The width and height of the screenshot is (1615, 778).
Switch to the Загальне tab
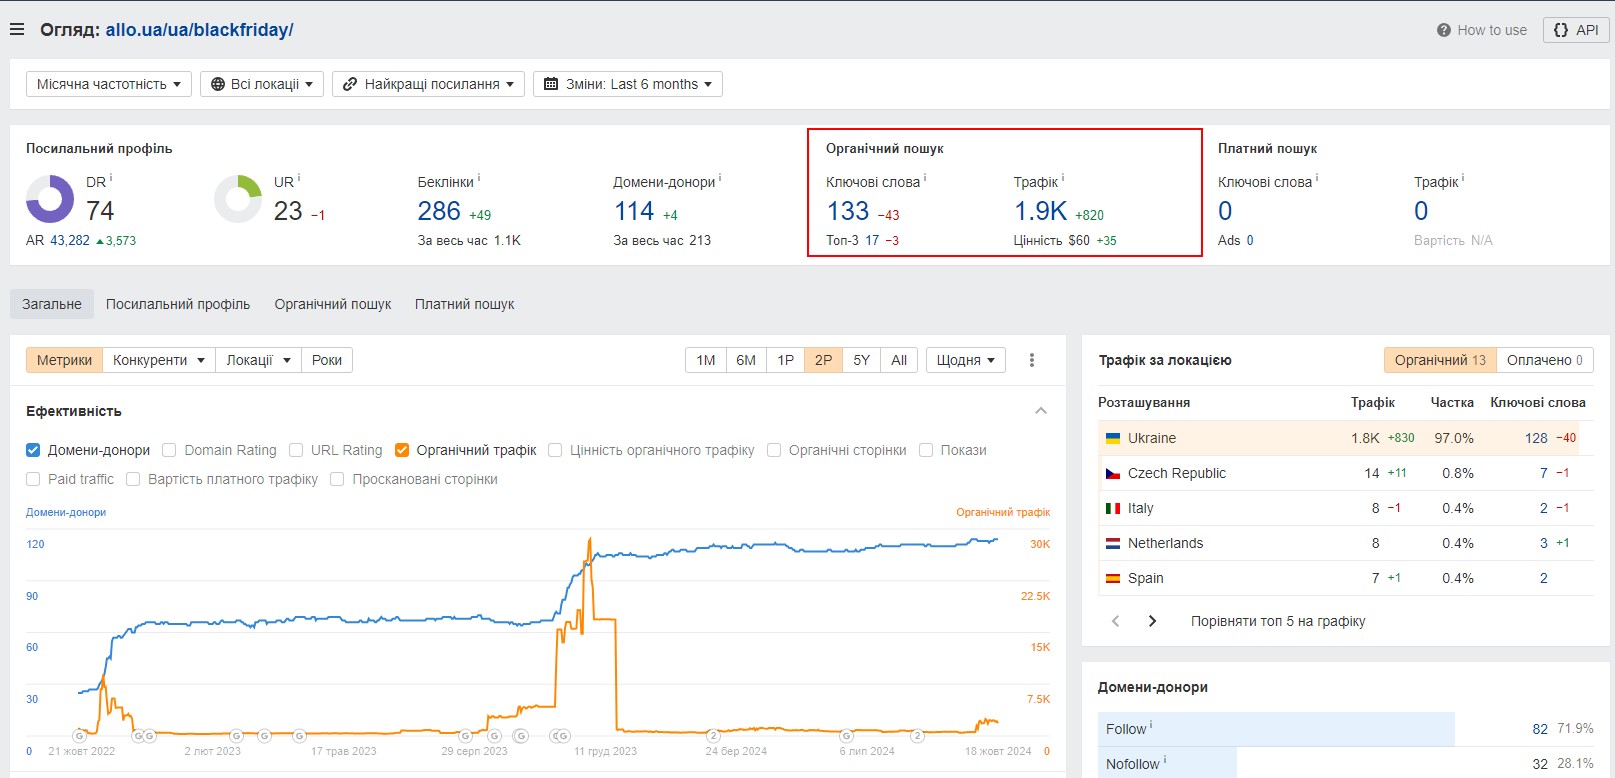[52, 304]
